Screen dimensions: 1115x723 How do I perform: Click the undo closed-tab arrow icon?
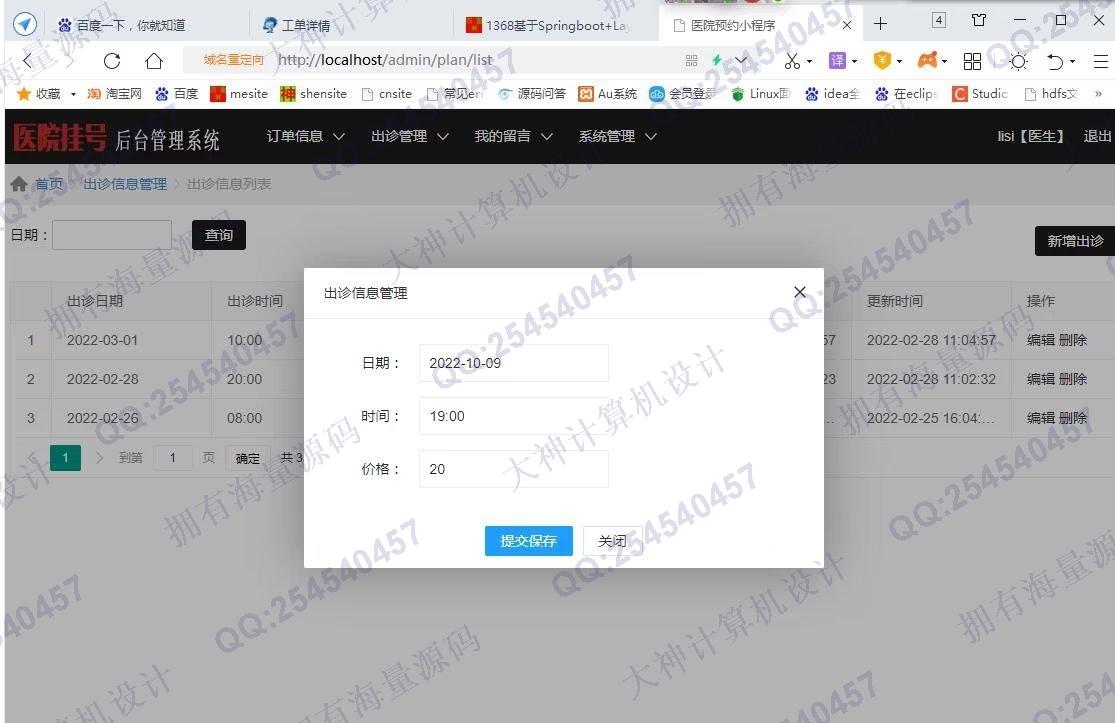[1055, 61]
